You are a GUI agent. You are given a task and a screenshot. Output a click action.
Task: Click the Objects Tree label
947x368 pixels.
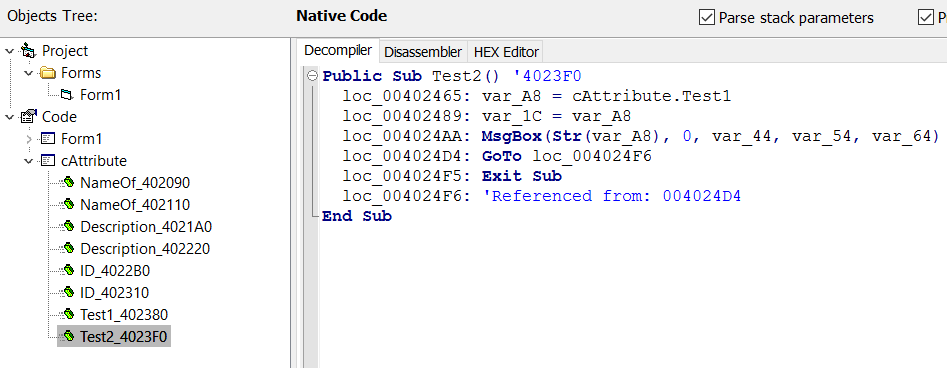point(52,16)
